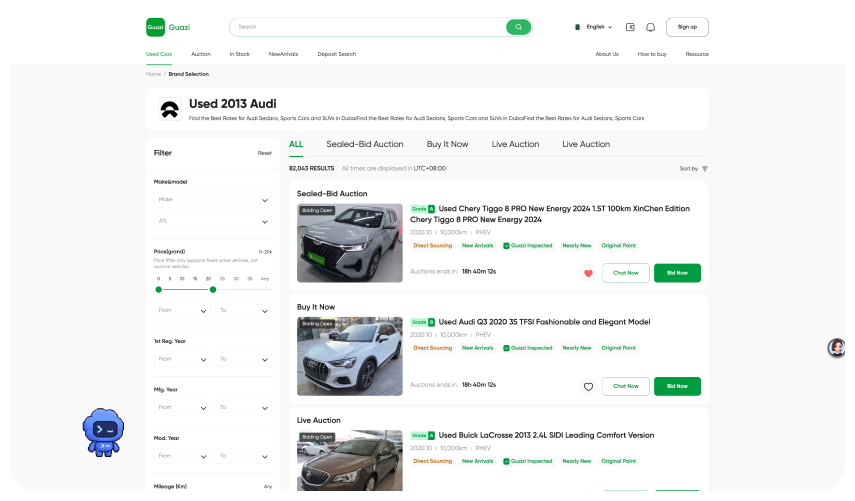
Task: Go to Home breadcrumb
Action: click(x=153, y=74)
